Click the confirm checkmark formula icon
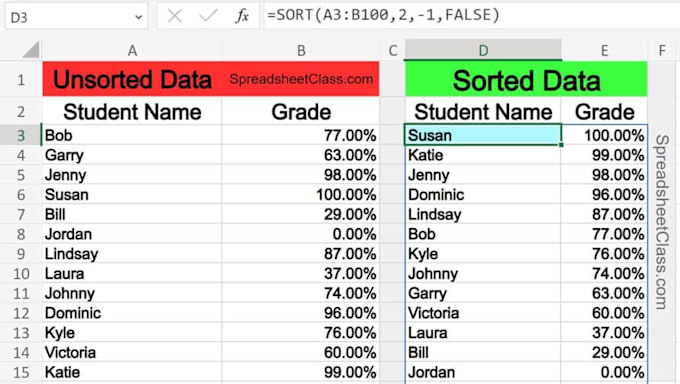The image size is (680, 384). tap(208, 16)
